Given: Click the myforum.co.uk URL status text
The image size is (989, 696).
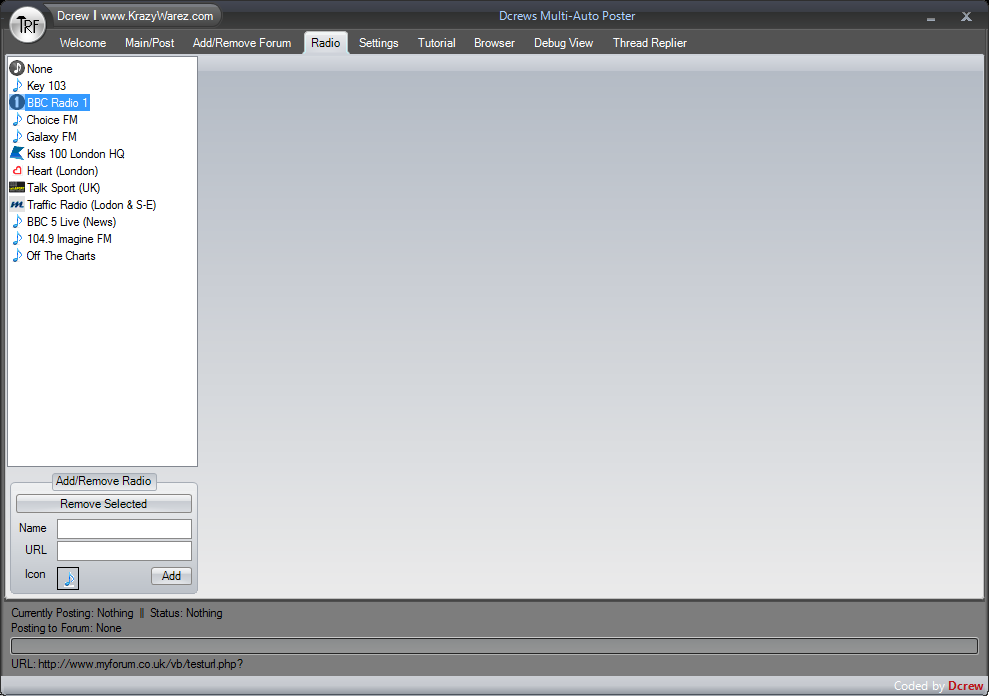Looking at the screenshot, I should [x=127, y=664].
